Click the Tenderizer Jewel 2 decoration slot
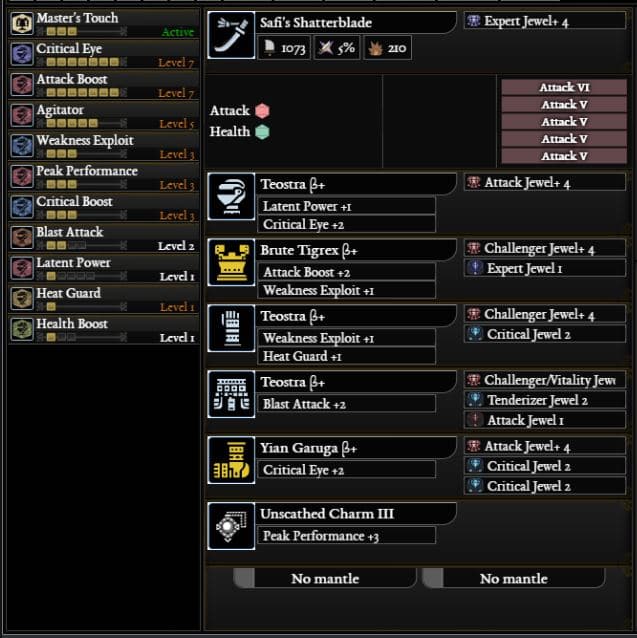Image resolution: width=637 pixels, height=638 pixels. 545,400
